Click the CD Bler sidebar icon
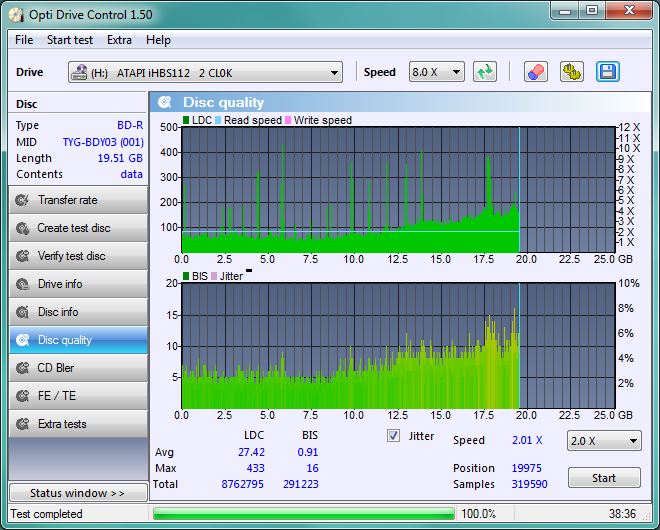The image size is (660, 530). pos(22,368)
